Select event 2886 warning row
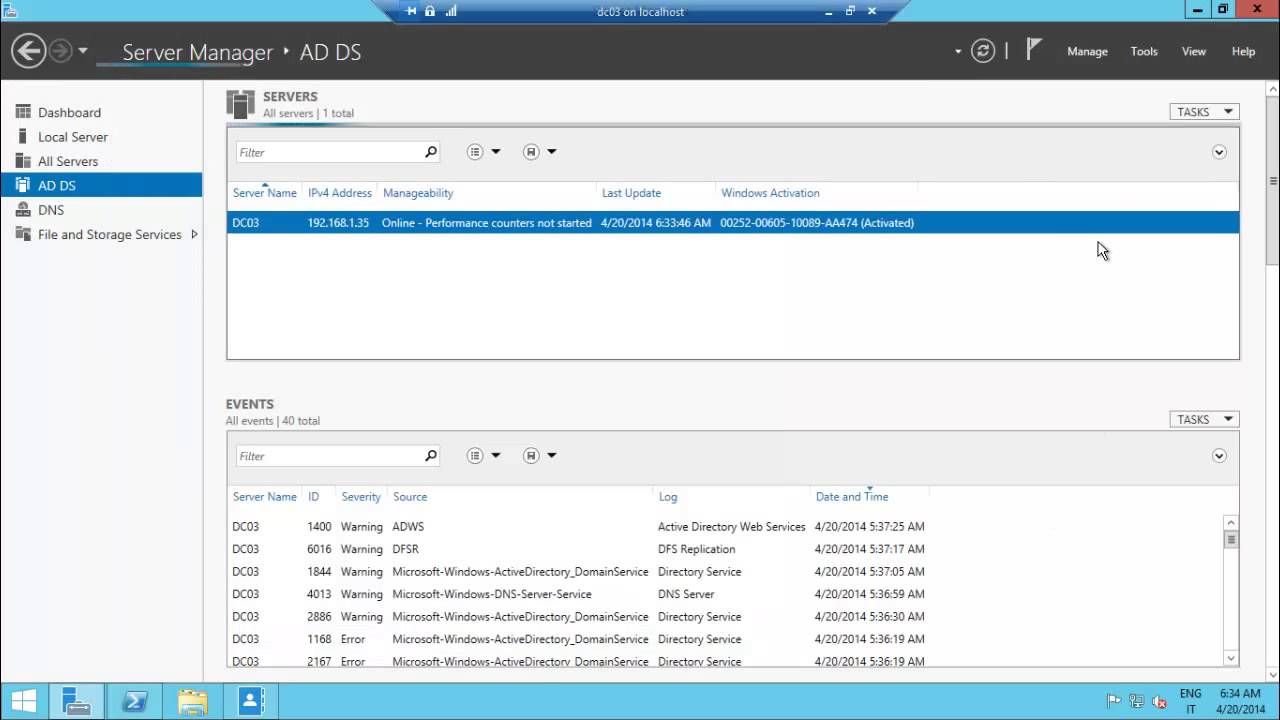Viewport: 1280px width, 720px height. point(725,617)
